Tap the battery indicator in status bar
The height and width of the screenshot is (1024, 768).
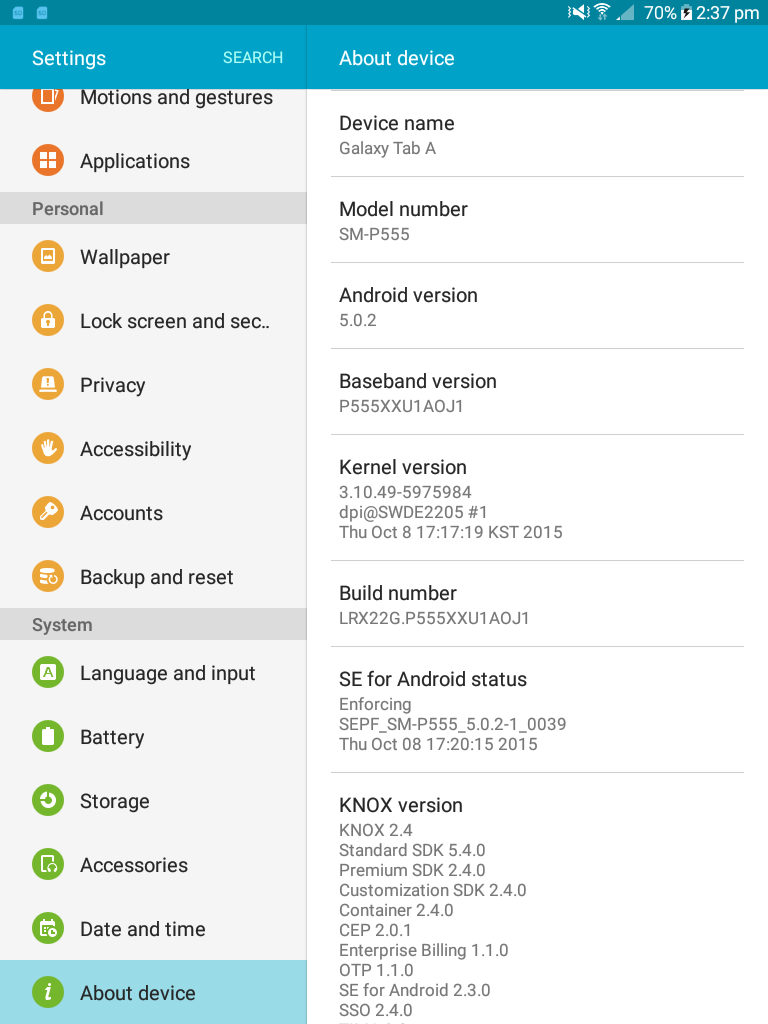coord(686,13)
